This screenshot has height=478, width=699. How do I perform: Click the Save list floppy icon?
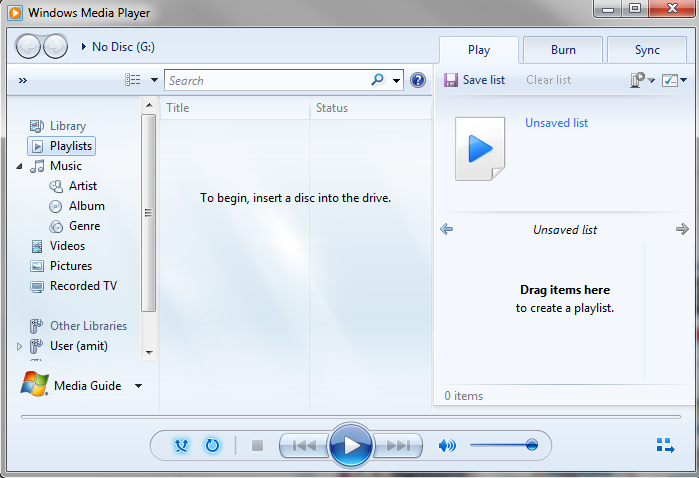pyautogui.click(x=451, y=80)
